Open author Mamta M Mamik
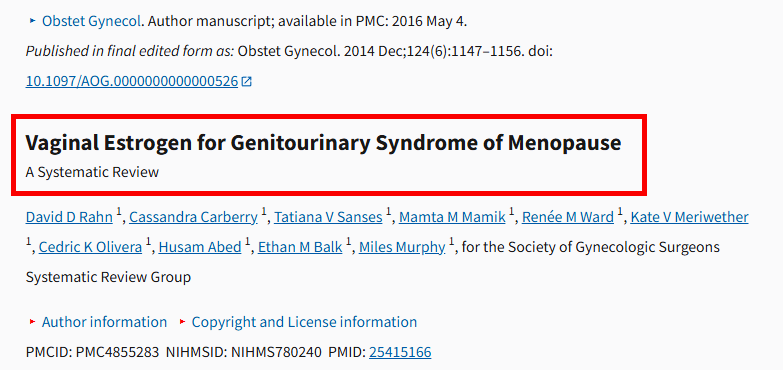Image resolution: width=783 pixels, height=370 pixels. pyautogui.click(x=452, y=217)
